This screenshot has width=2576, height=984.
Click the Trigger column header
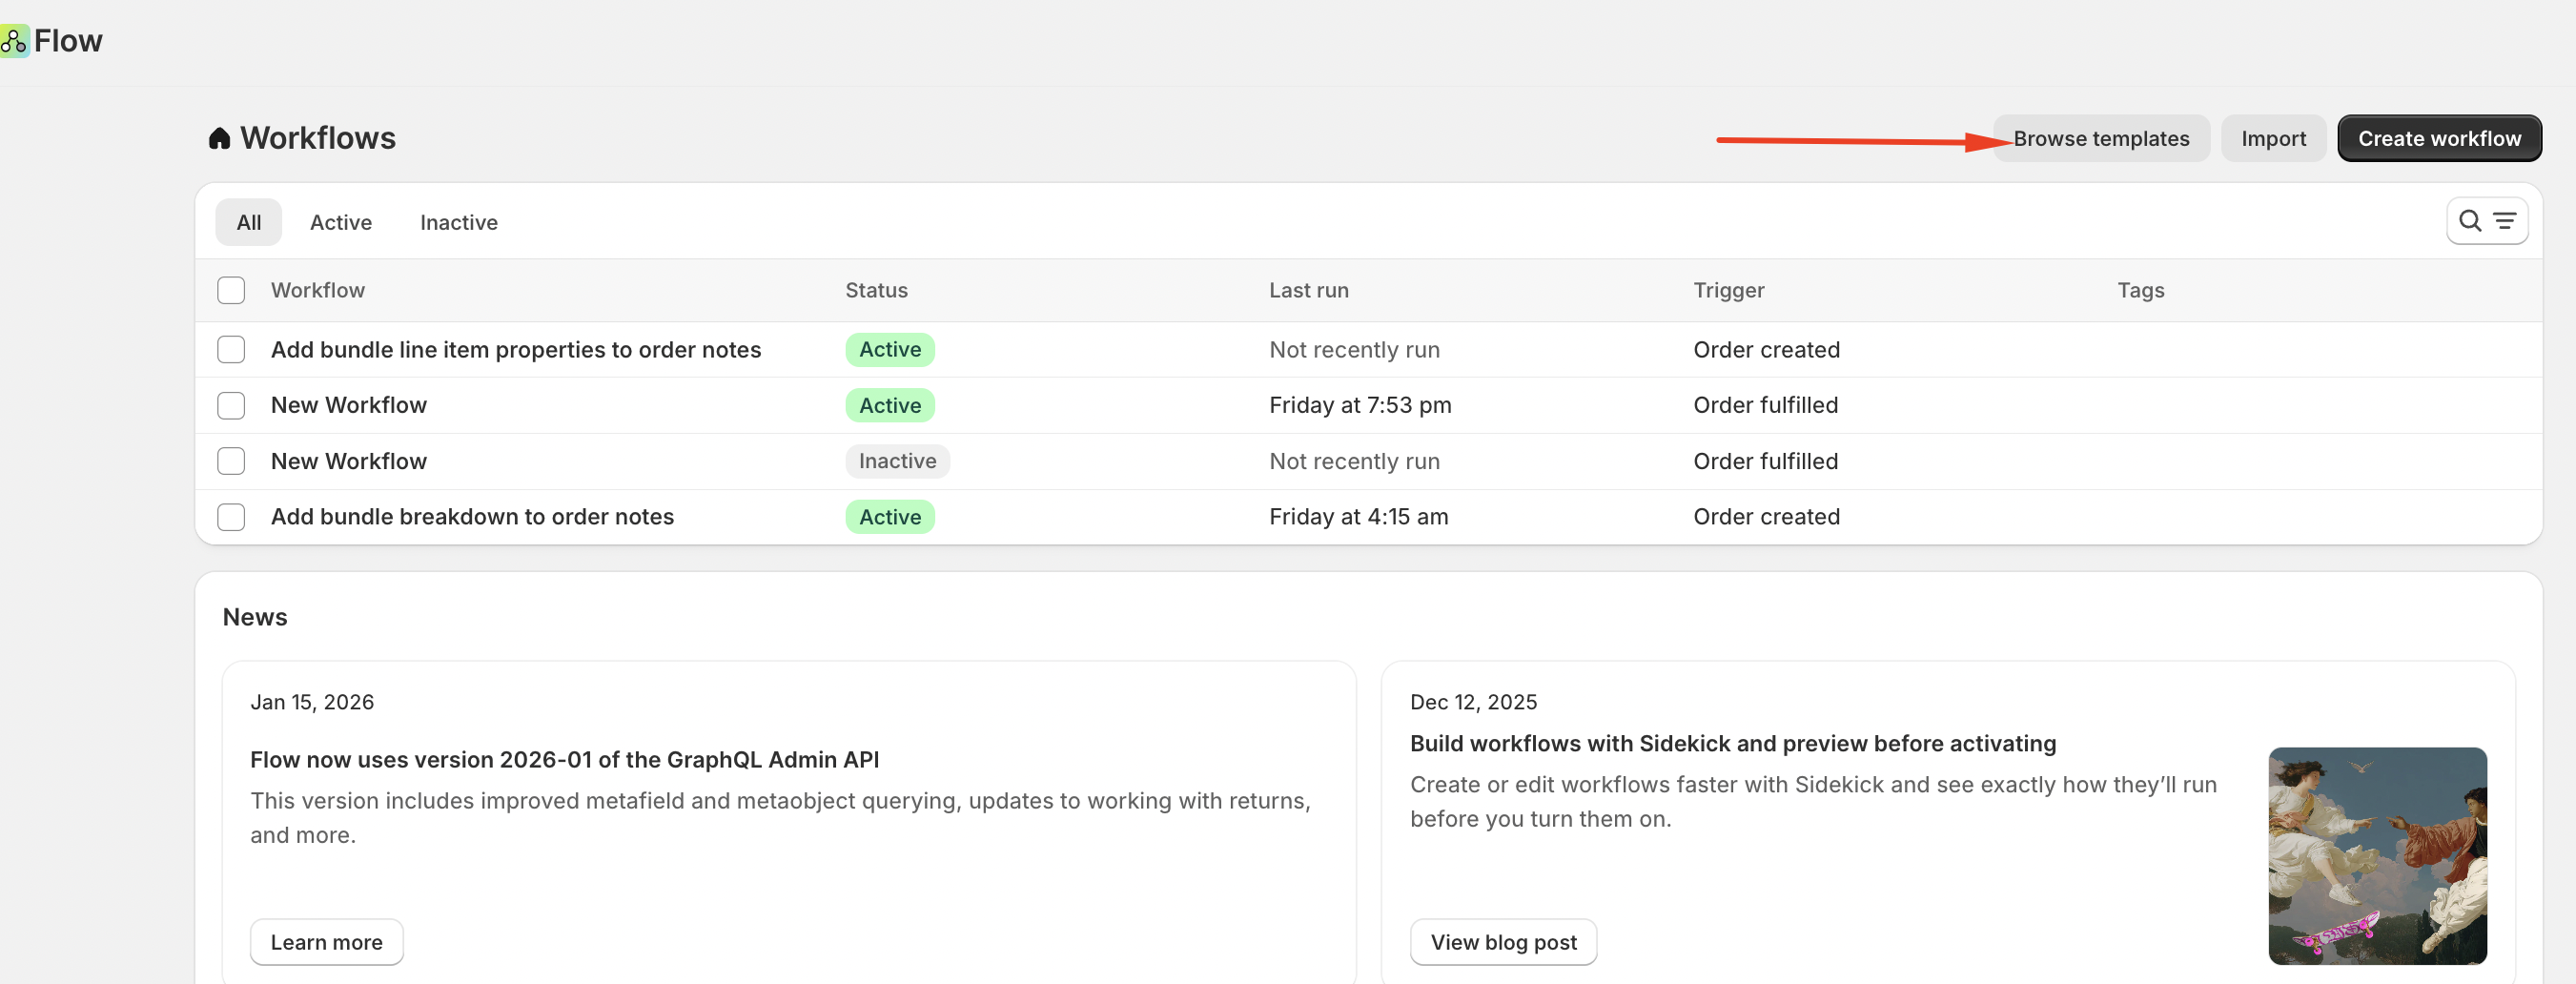tap(1728, 290)
